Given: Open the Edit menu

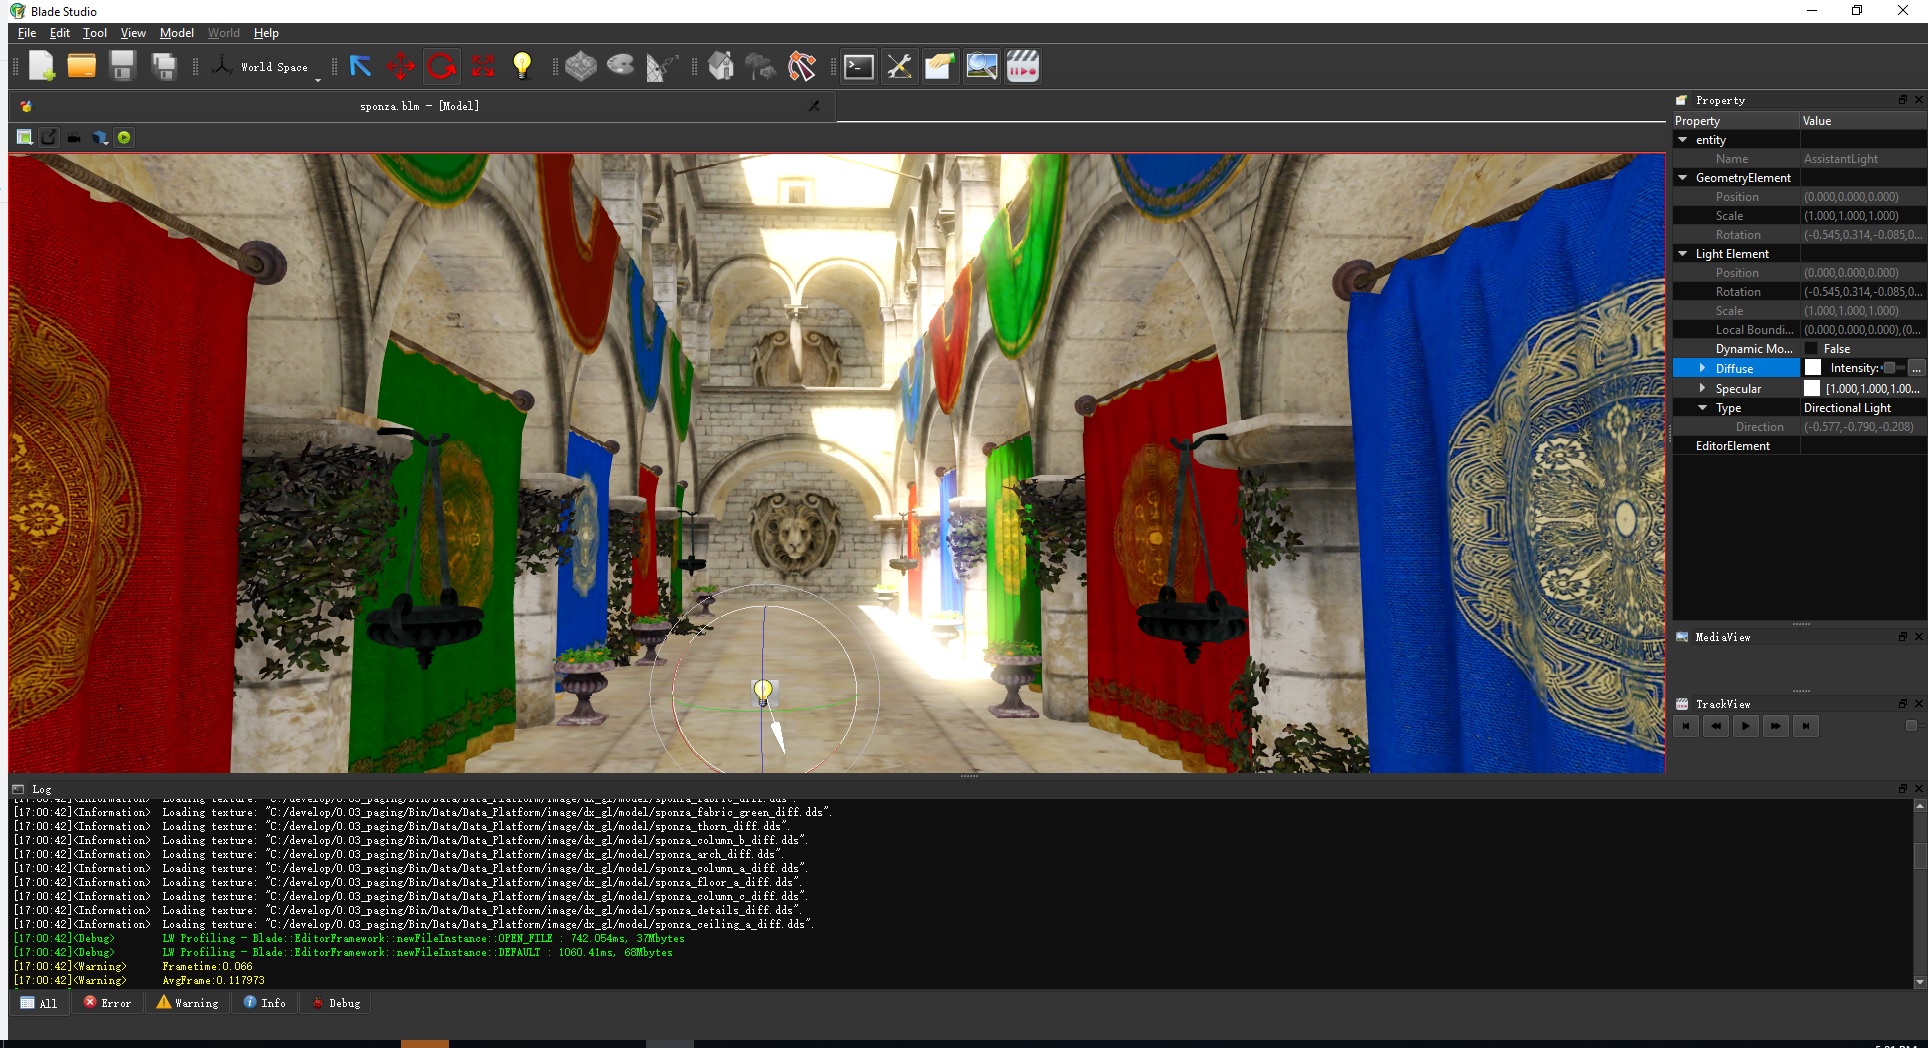Looking at the screenshot, I should [60, 33].
